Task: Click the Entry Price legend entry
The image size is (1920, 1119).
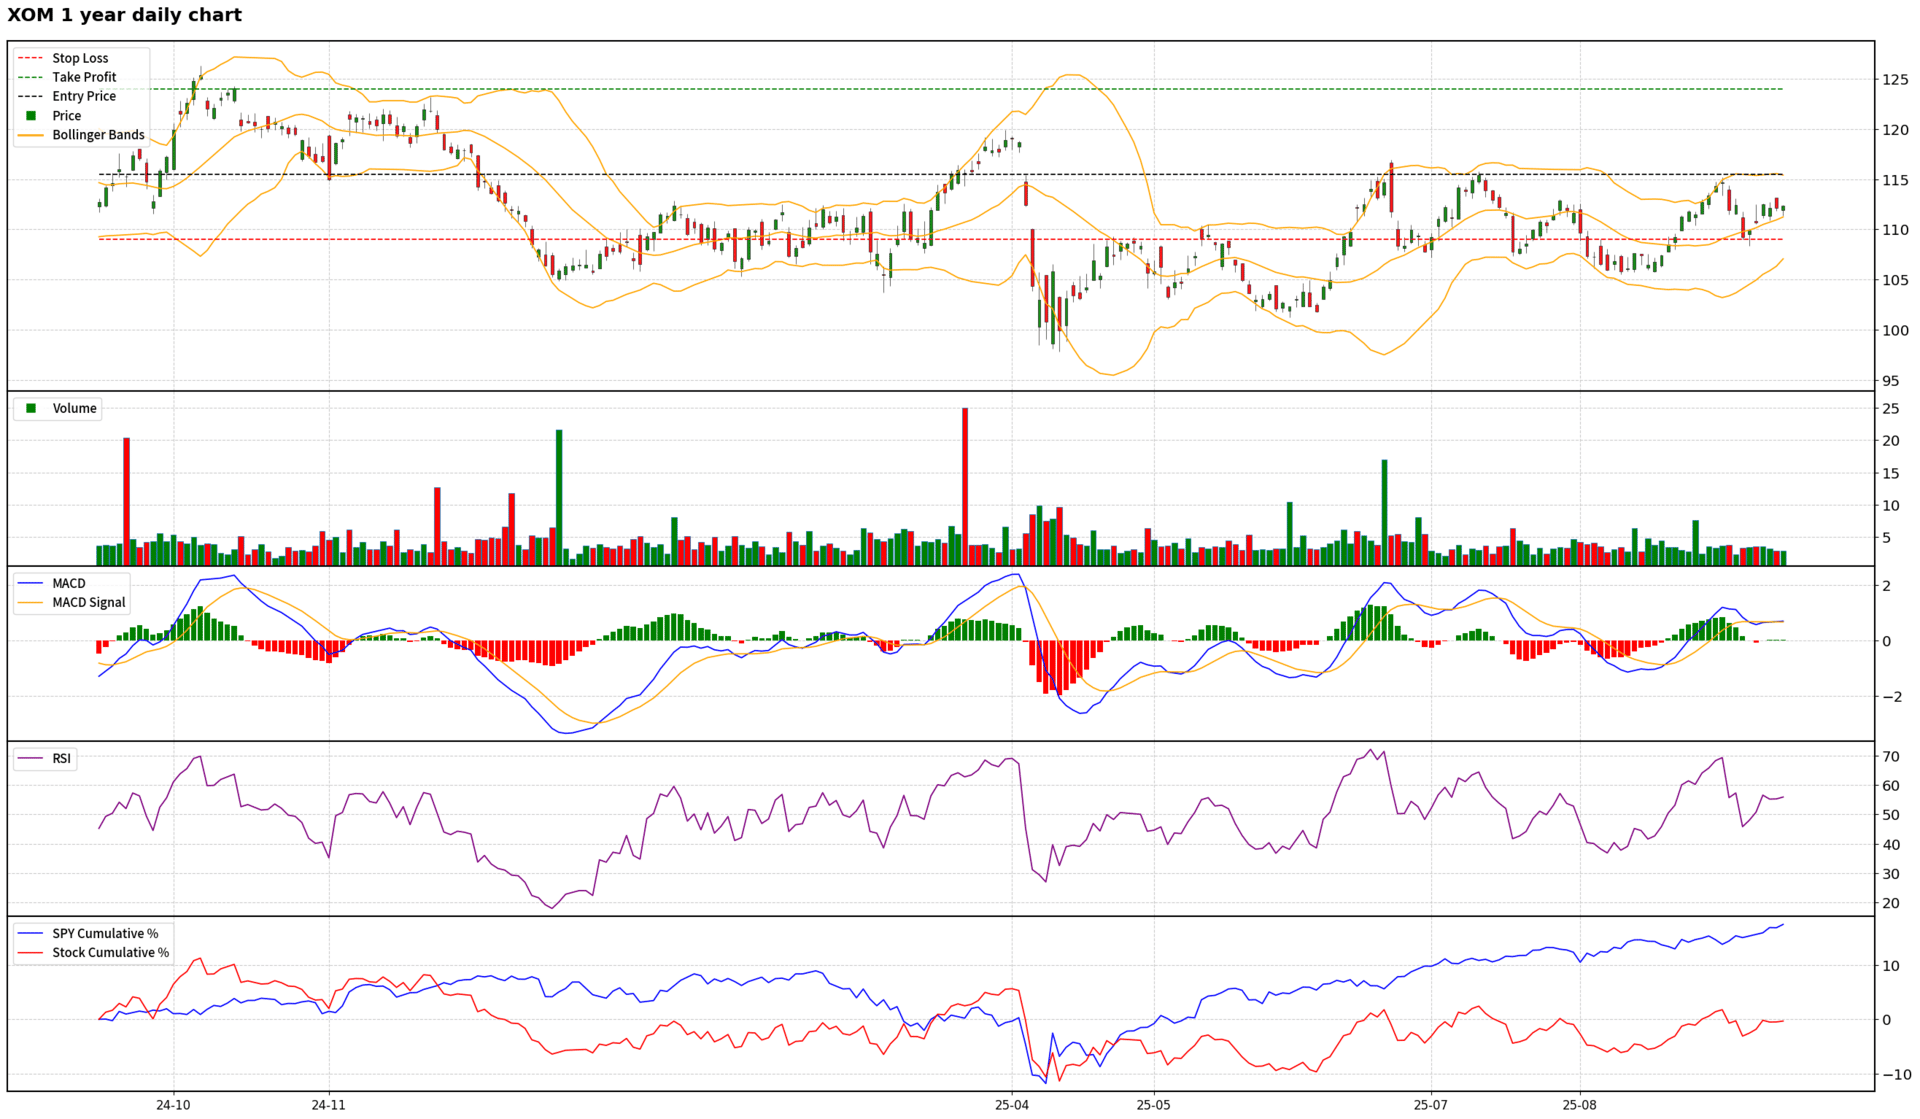Action: click(84, 96)
